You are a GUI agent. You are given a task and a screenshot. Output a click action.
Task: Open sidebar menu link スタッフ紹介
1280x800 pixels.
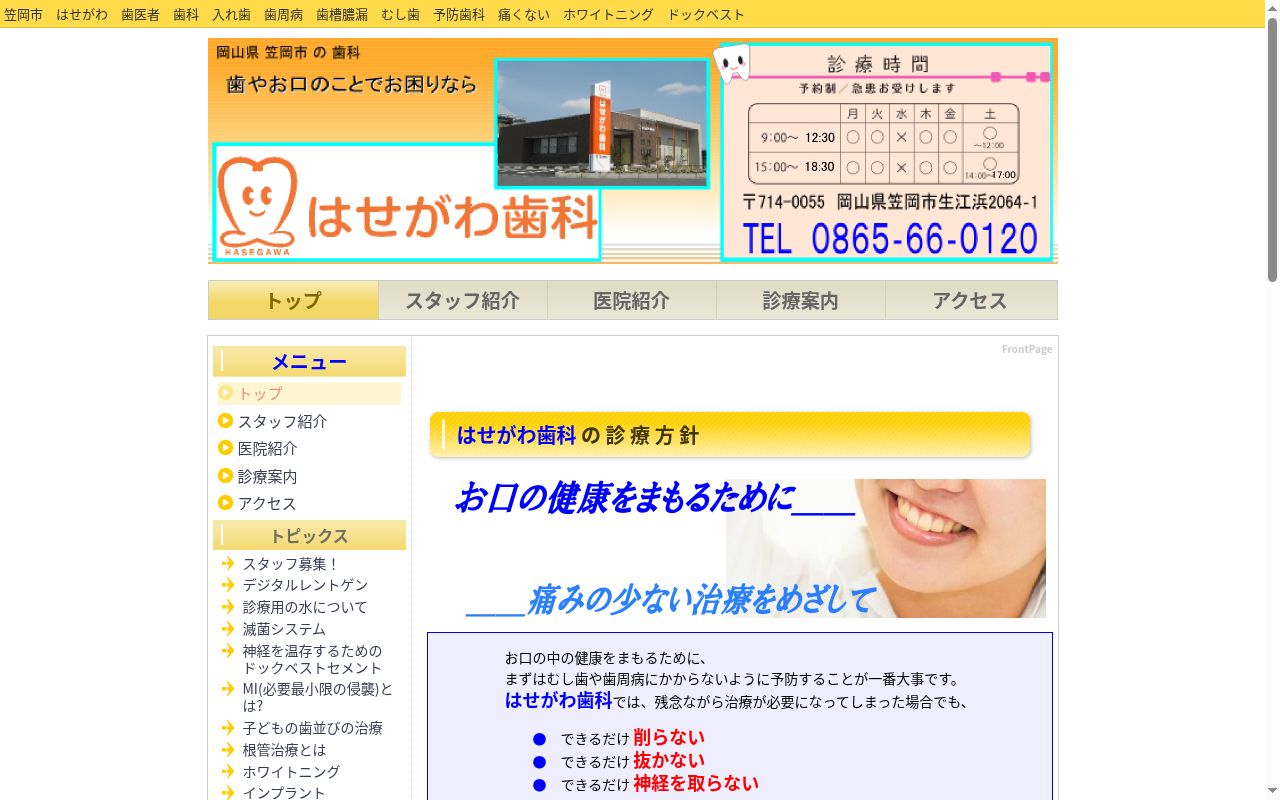coord(282,421)
